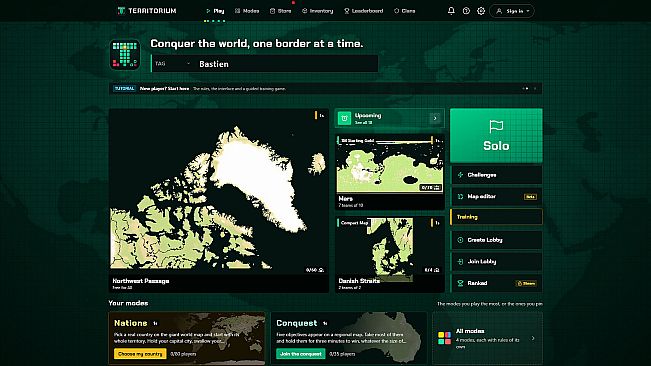The height and width of the screenshot is (366, 651).
Task: Start a Solo game
Action: coord(496,135)
